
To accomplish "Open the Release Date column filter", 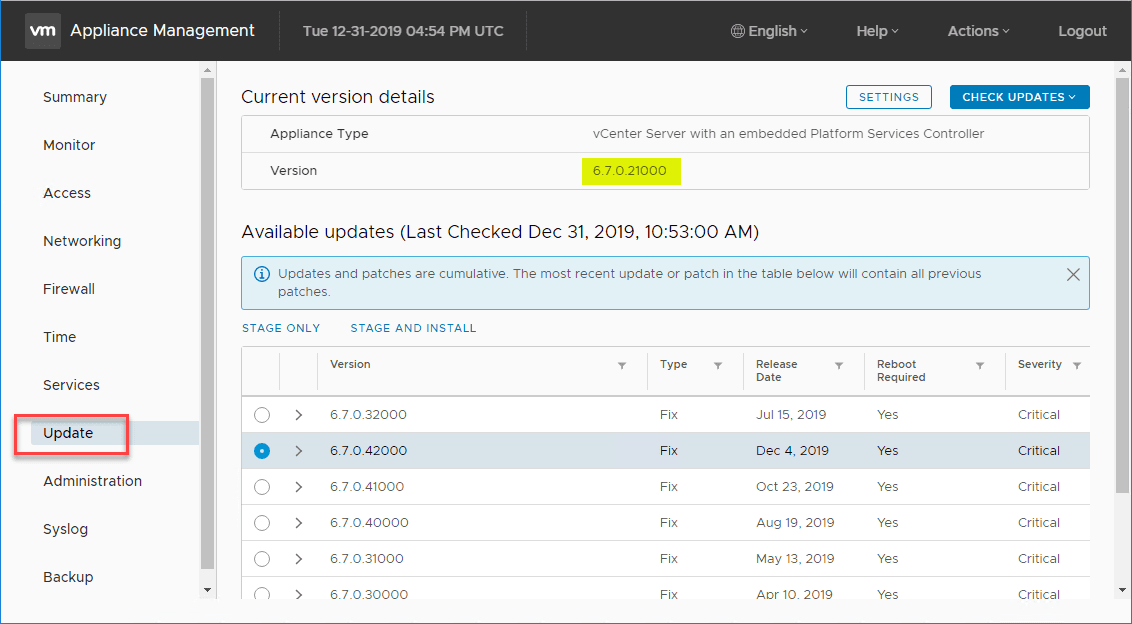I will pyautogui.click(x=839, y=366).
